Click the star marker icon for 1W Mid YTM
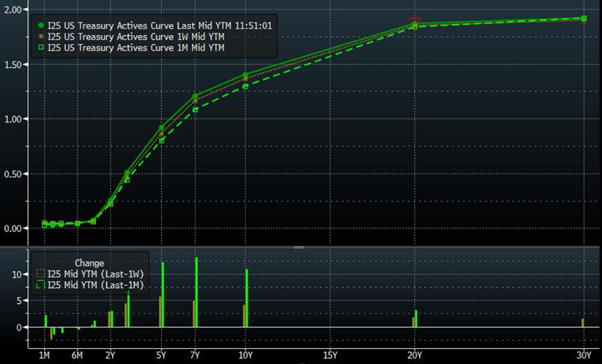 click(41, 37)
